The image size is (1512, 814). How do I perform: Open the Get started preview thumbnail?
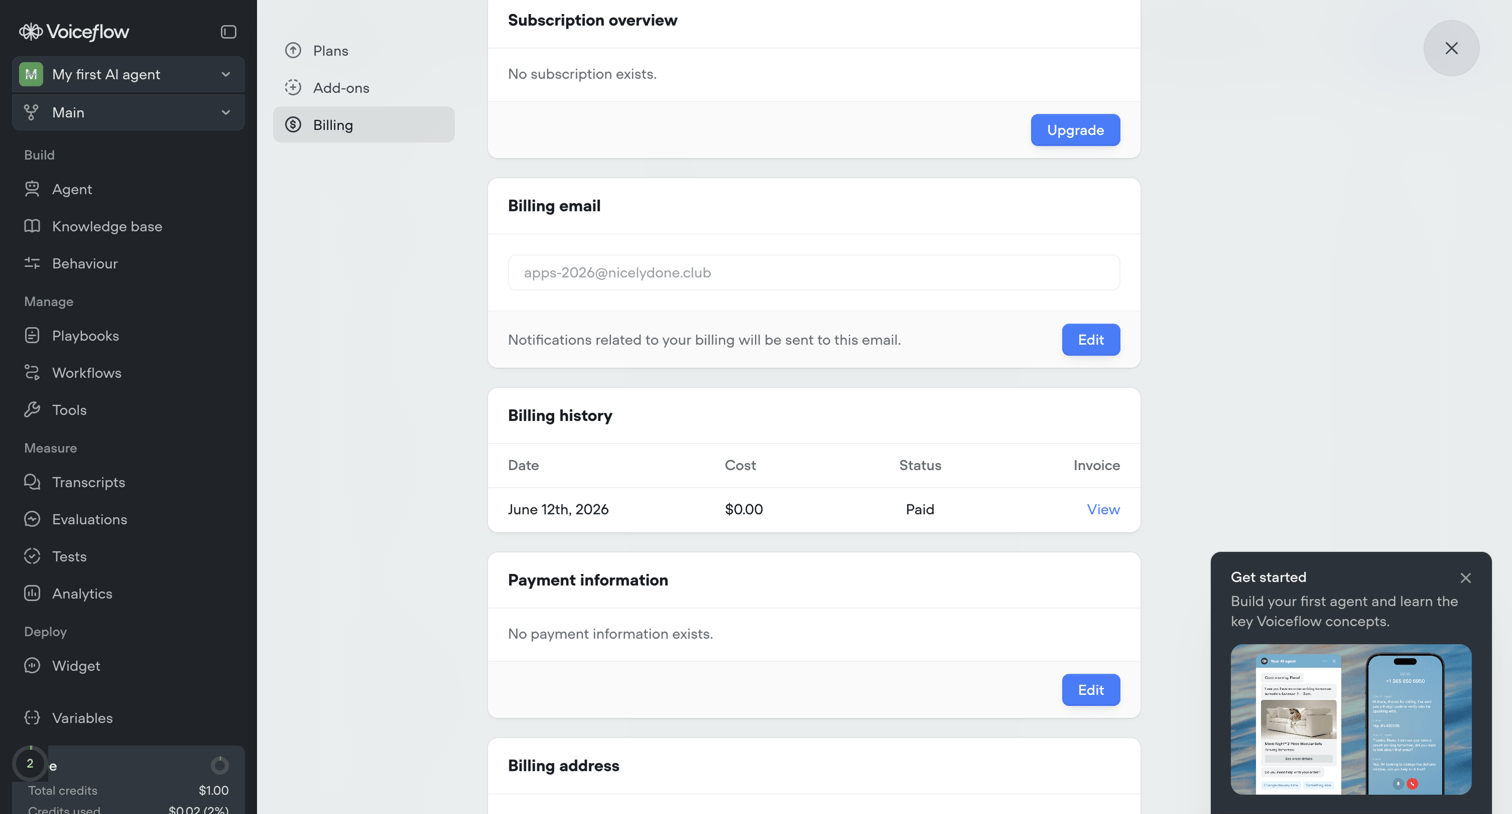click(1351, 719)
